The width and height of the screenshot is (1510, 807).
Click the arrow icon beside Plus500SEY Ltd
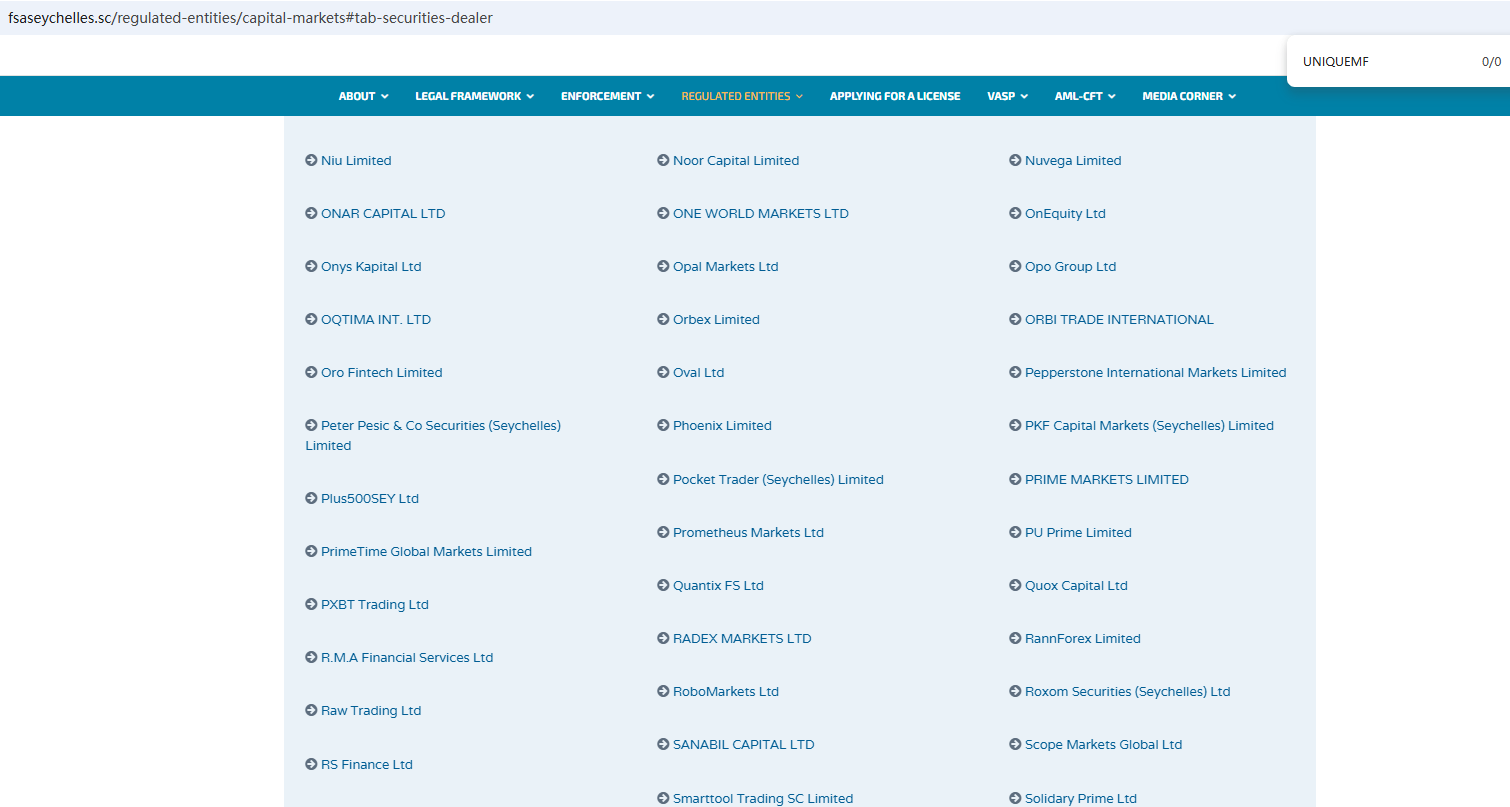click(x=311, y=498)
